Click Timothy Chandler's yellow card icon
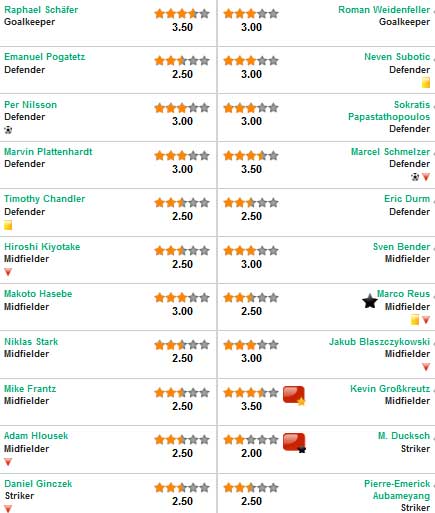Viewport: 435px width, 513px height. [x=8, y=225]
